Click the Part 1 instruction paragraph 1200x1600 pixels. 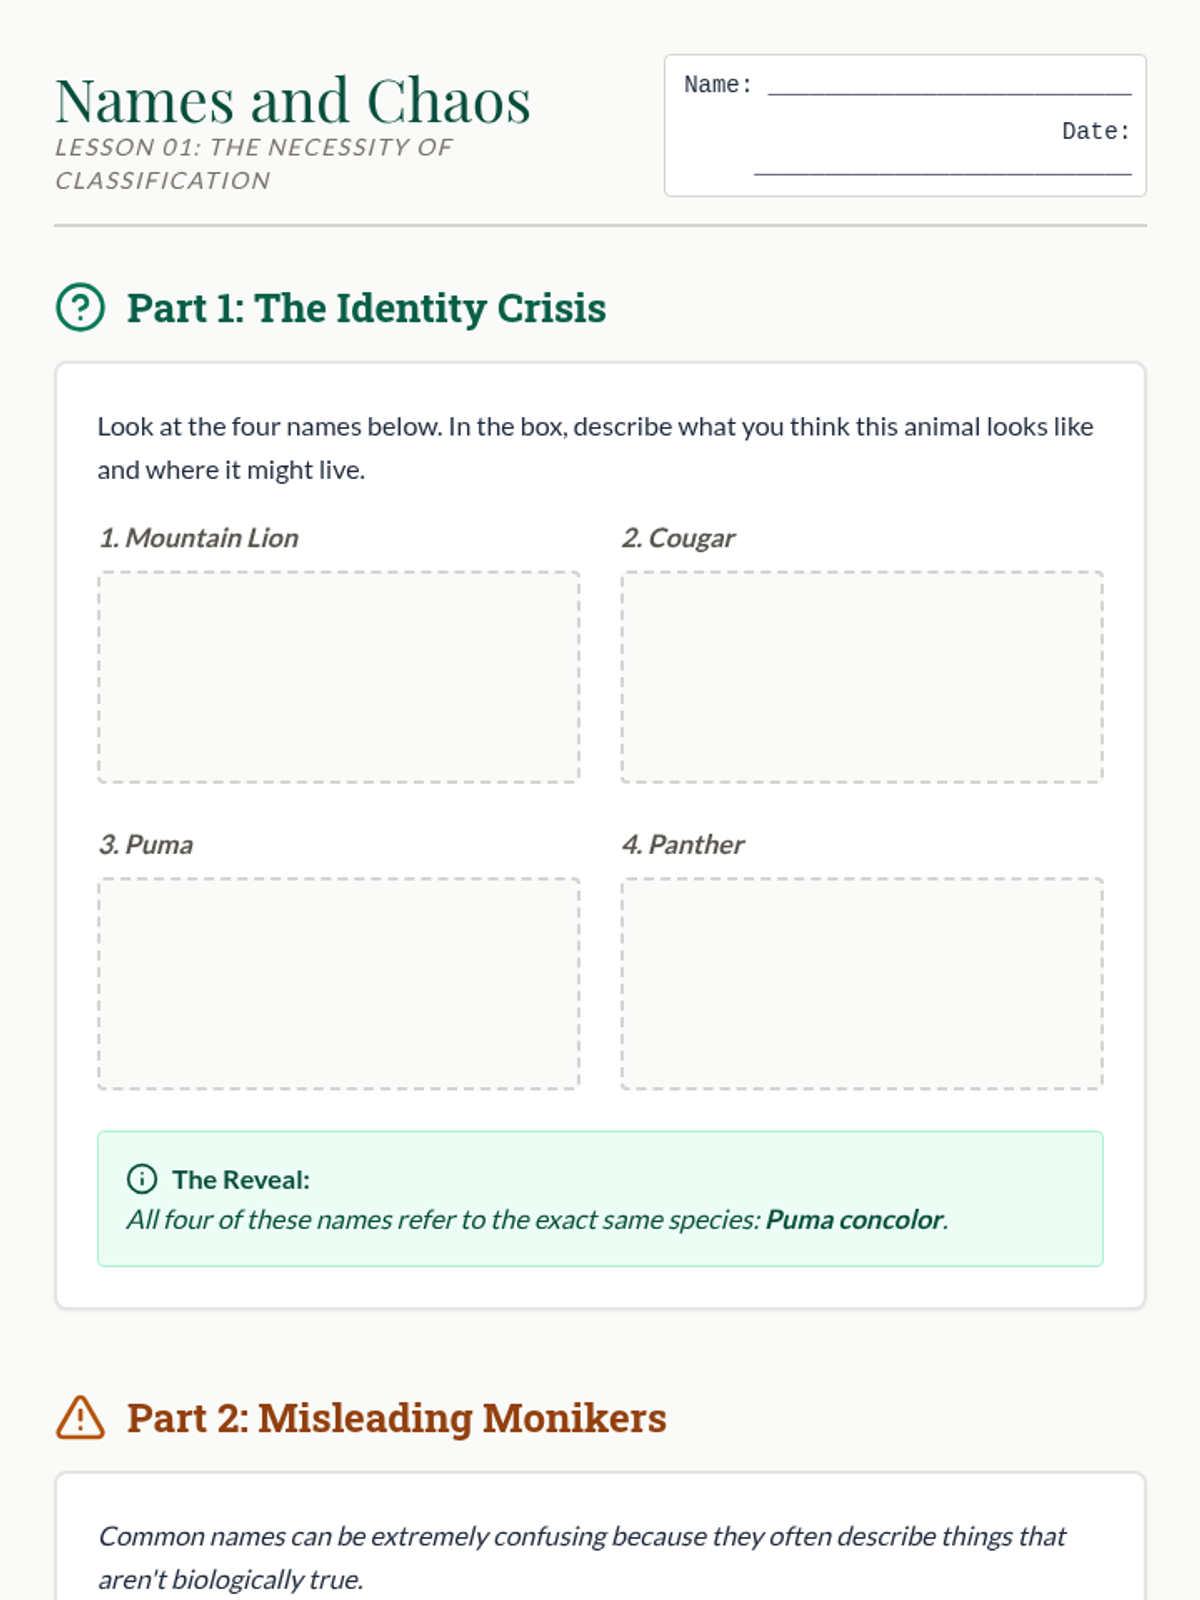(595, 448)
